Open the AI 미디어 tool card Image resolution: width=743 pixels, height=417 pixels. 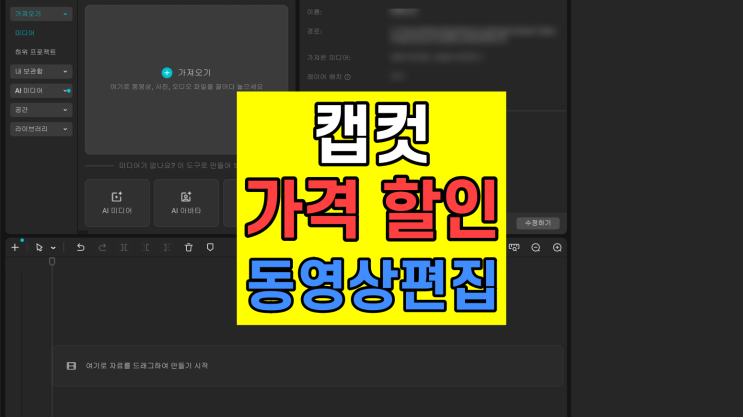click(117, 203)
